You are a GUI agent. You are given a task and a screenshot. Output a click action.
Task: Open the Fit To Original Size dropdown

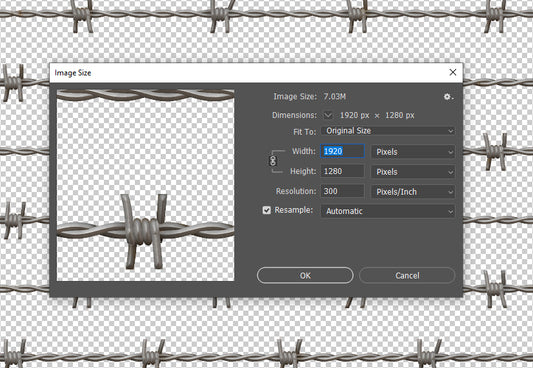[x=388, y=131]
